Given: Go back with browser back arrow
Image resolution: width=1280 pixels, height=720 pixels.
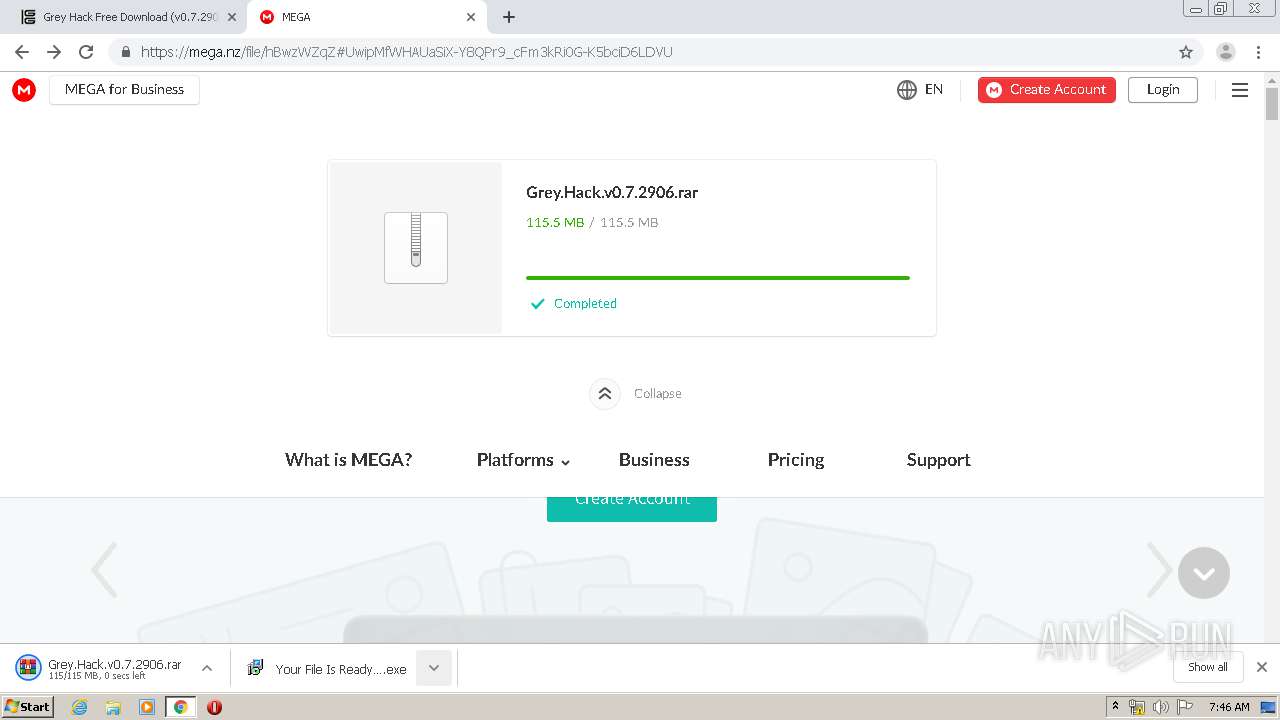Looking at the screenshot, I should coord(22,52).
